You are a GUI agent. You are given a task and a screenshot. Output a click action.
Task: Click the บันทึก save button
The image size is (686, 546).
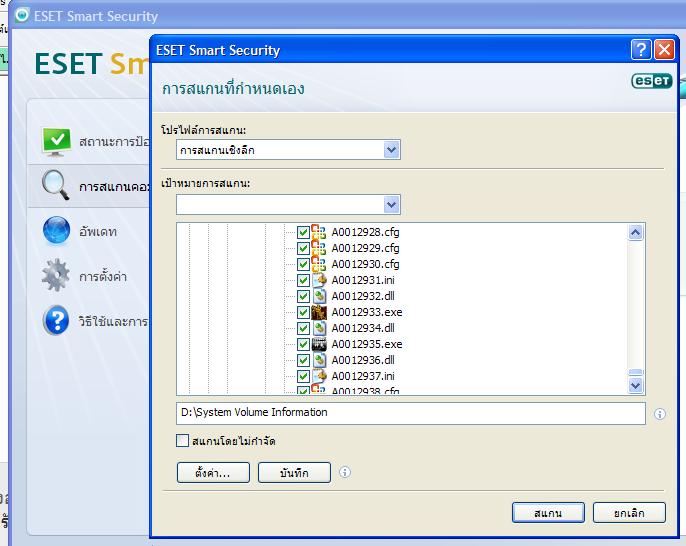(x=294, y=472)
